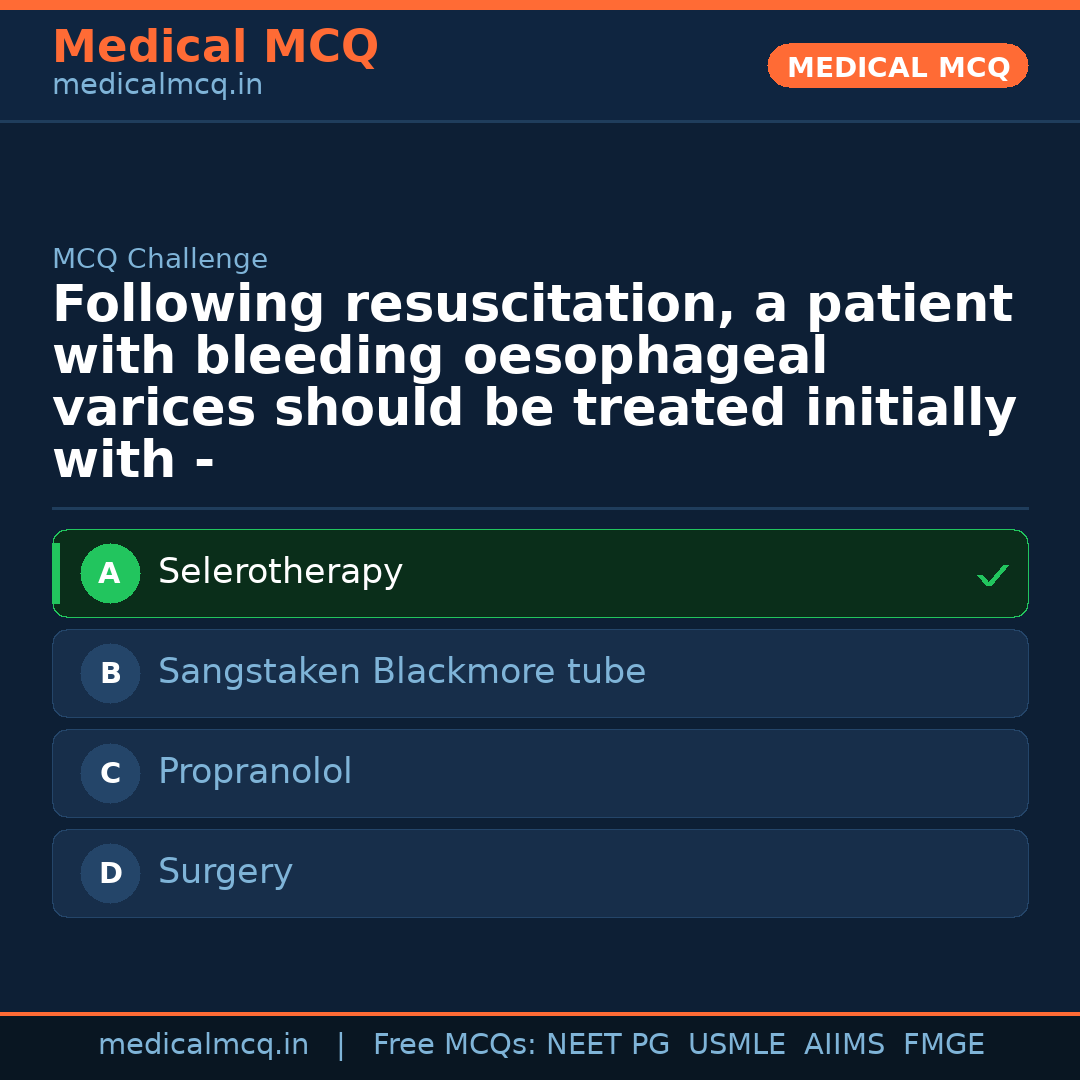Click the USMLE footer label

736,1045
